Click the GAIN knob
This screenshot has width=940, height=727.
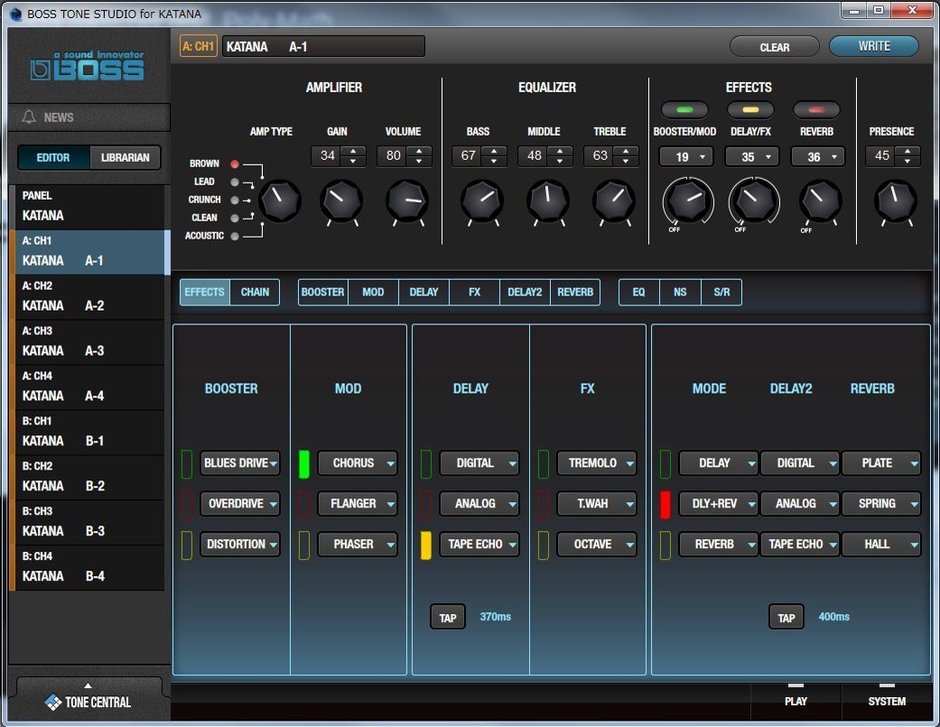pos(340,200)
